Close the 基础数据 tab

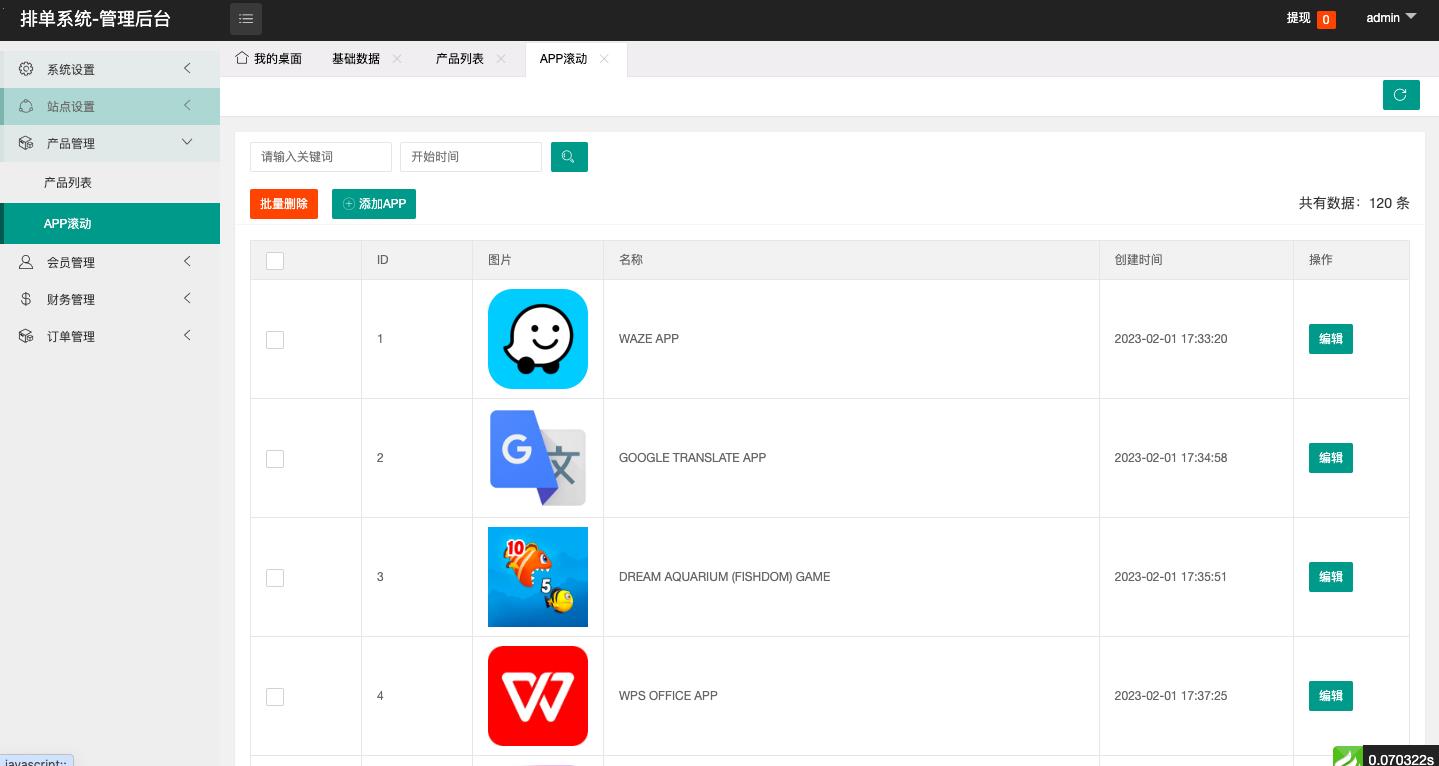click(397, 59)
